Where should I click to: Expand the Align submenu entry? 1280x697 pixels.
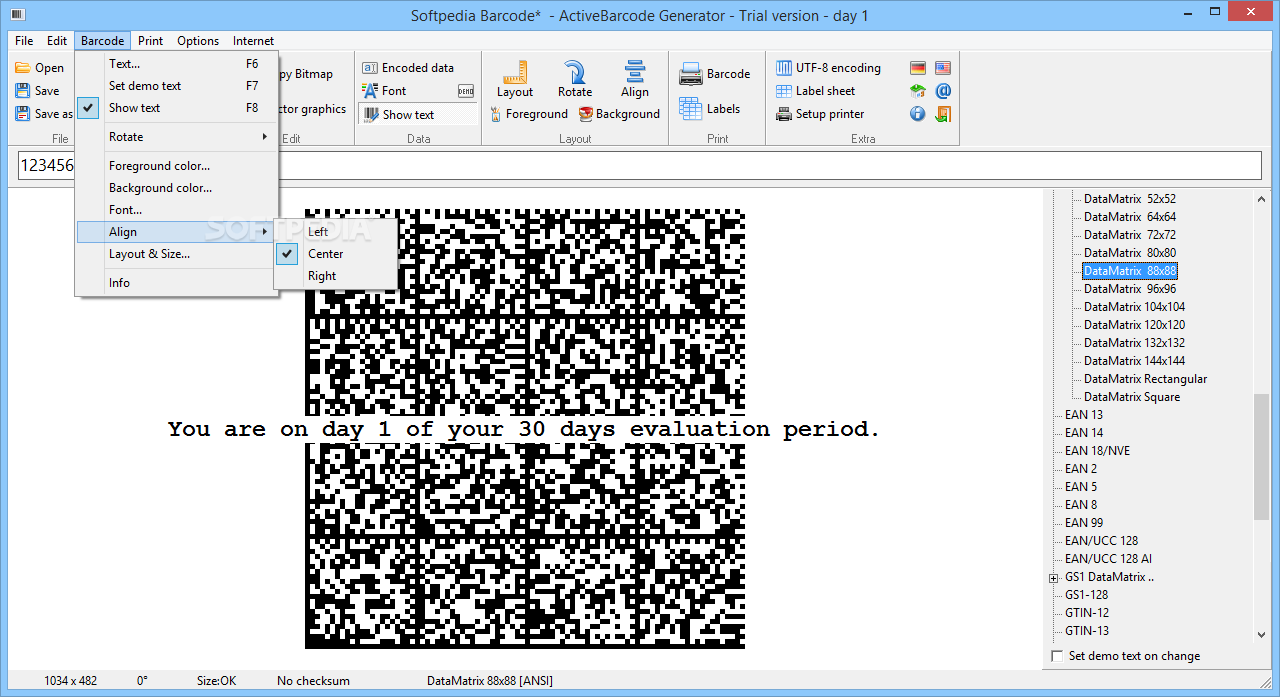(176, 232)
